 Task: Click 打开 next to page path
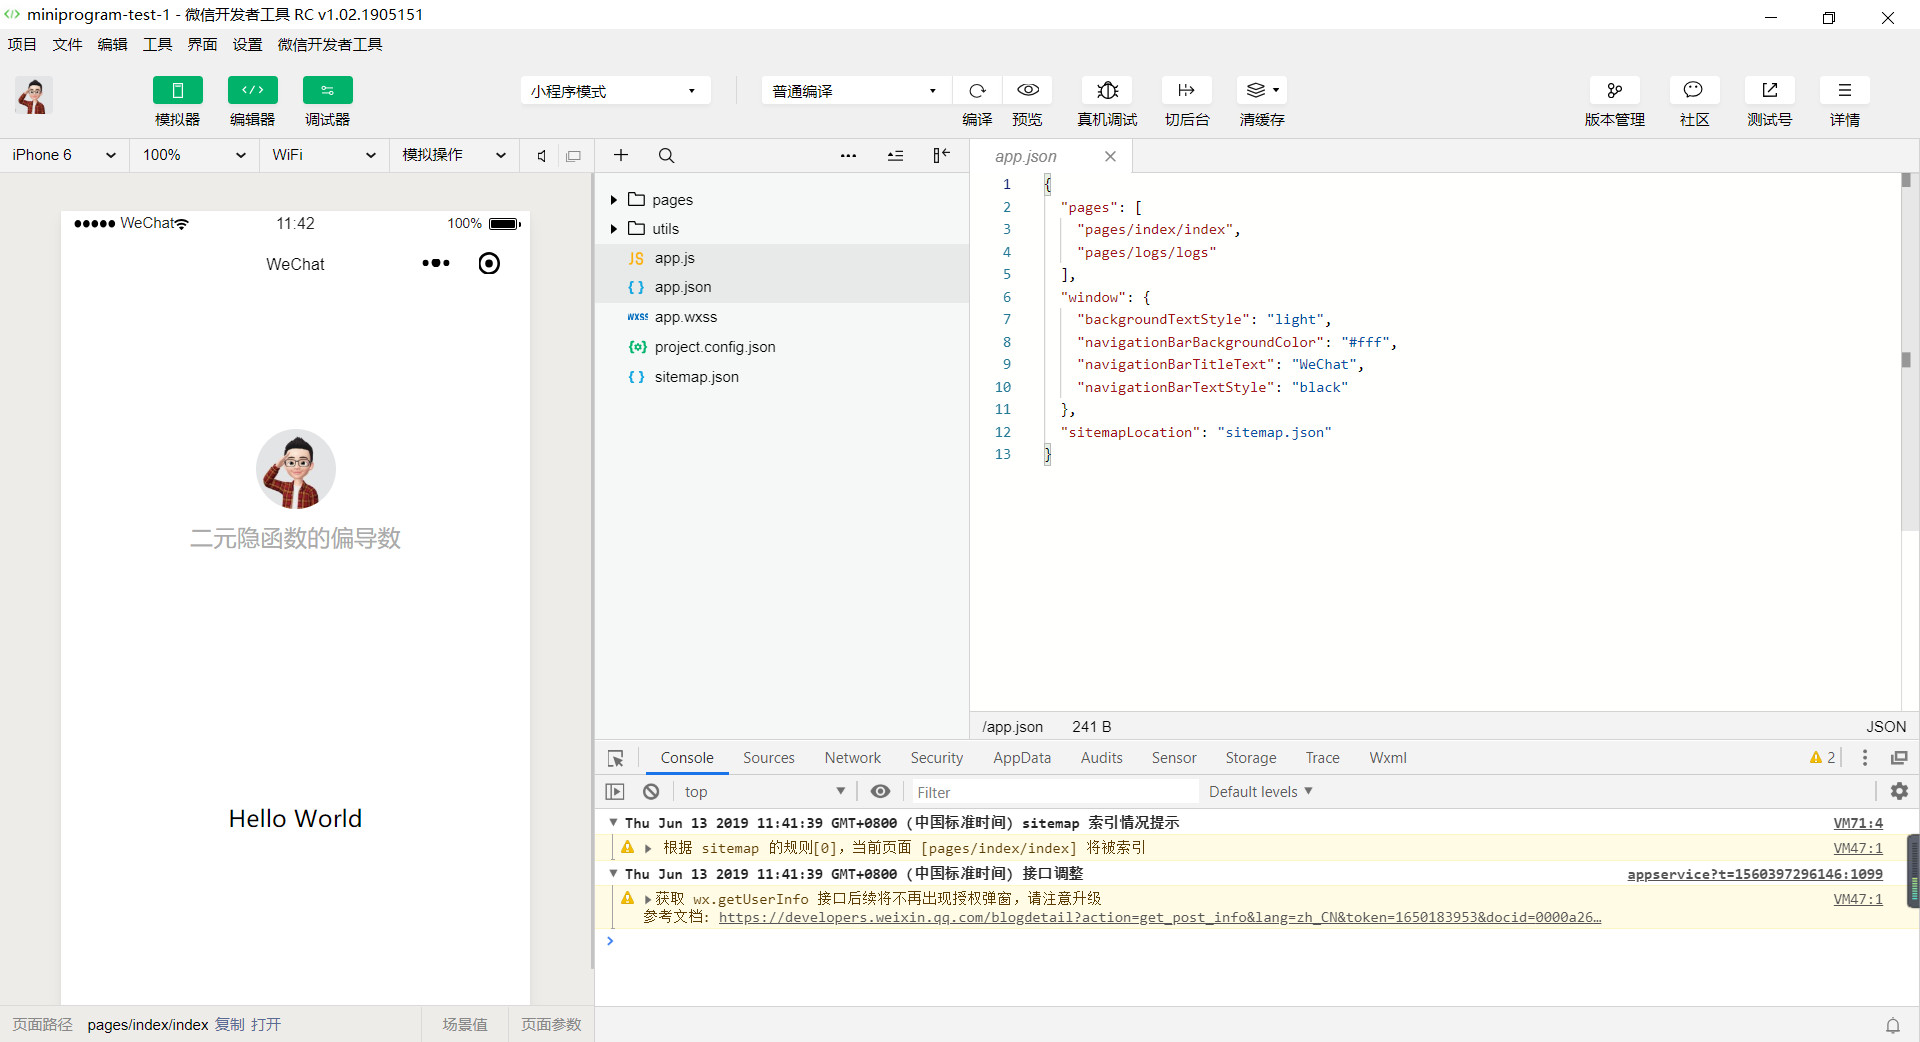[x=266, y=1024]
